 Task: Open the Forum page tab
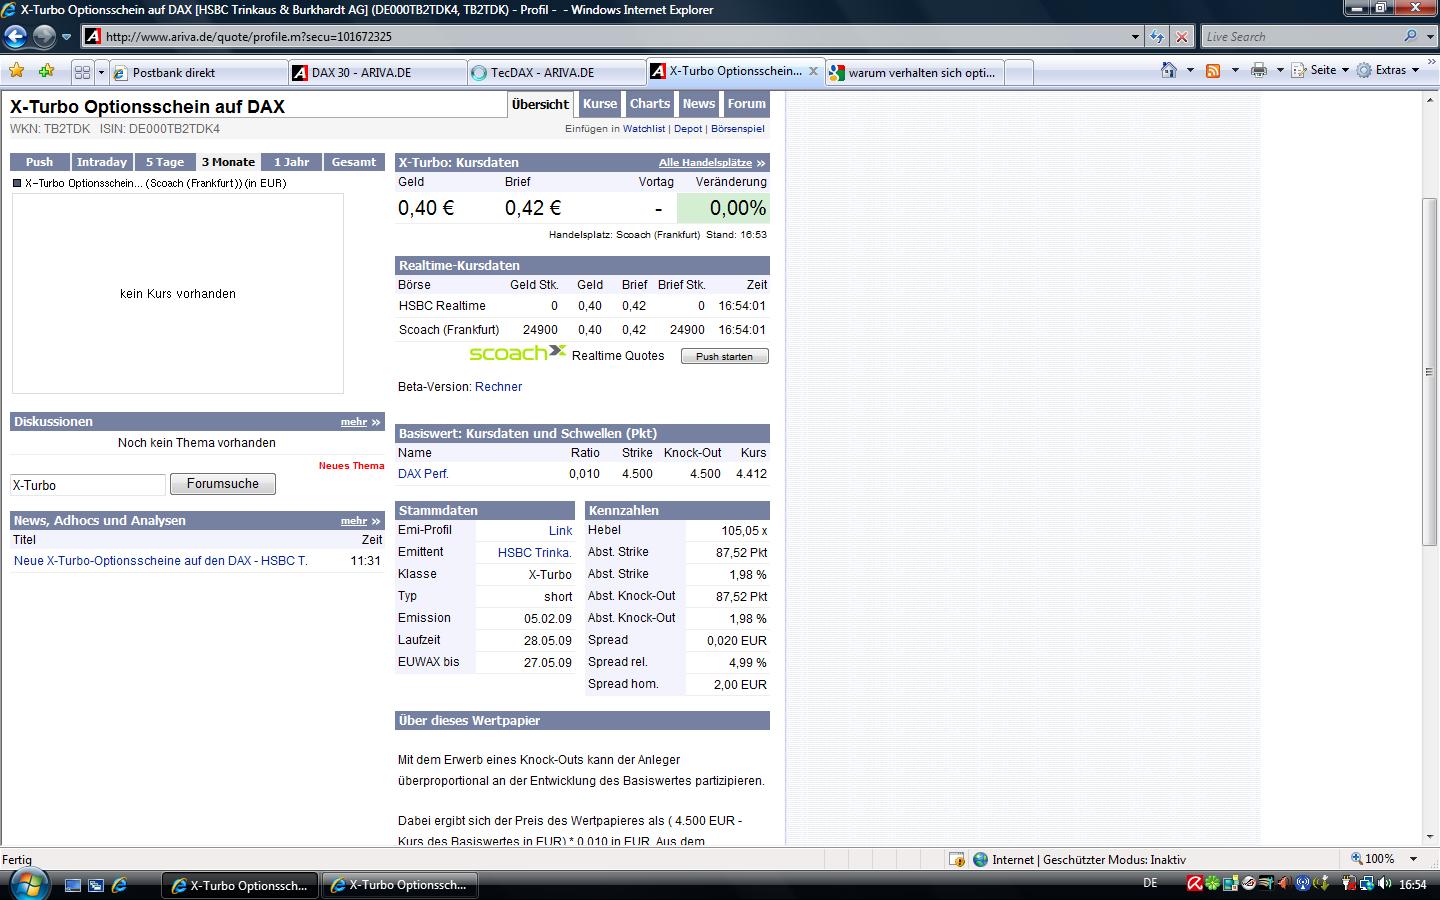pyautogui.click(x=746, y=104)
